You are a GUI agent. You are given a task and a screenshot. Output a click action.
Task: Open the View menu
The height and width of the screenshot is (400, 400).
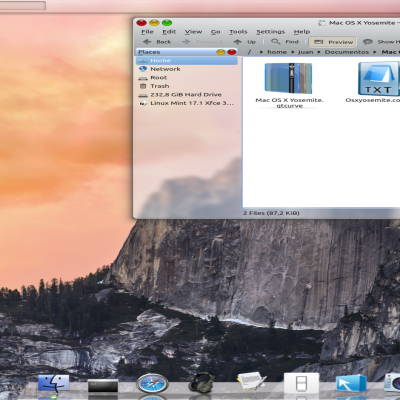(193, 32)
